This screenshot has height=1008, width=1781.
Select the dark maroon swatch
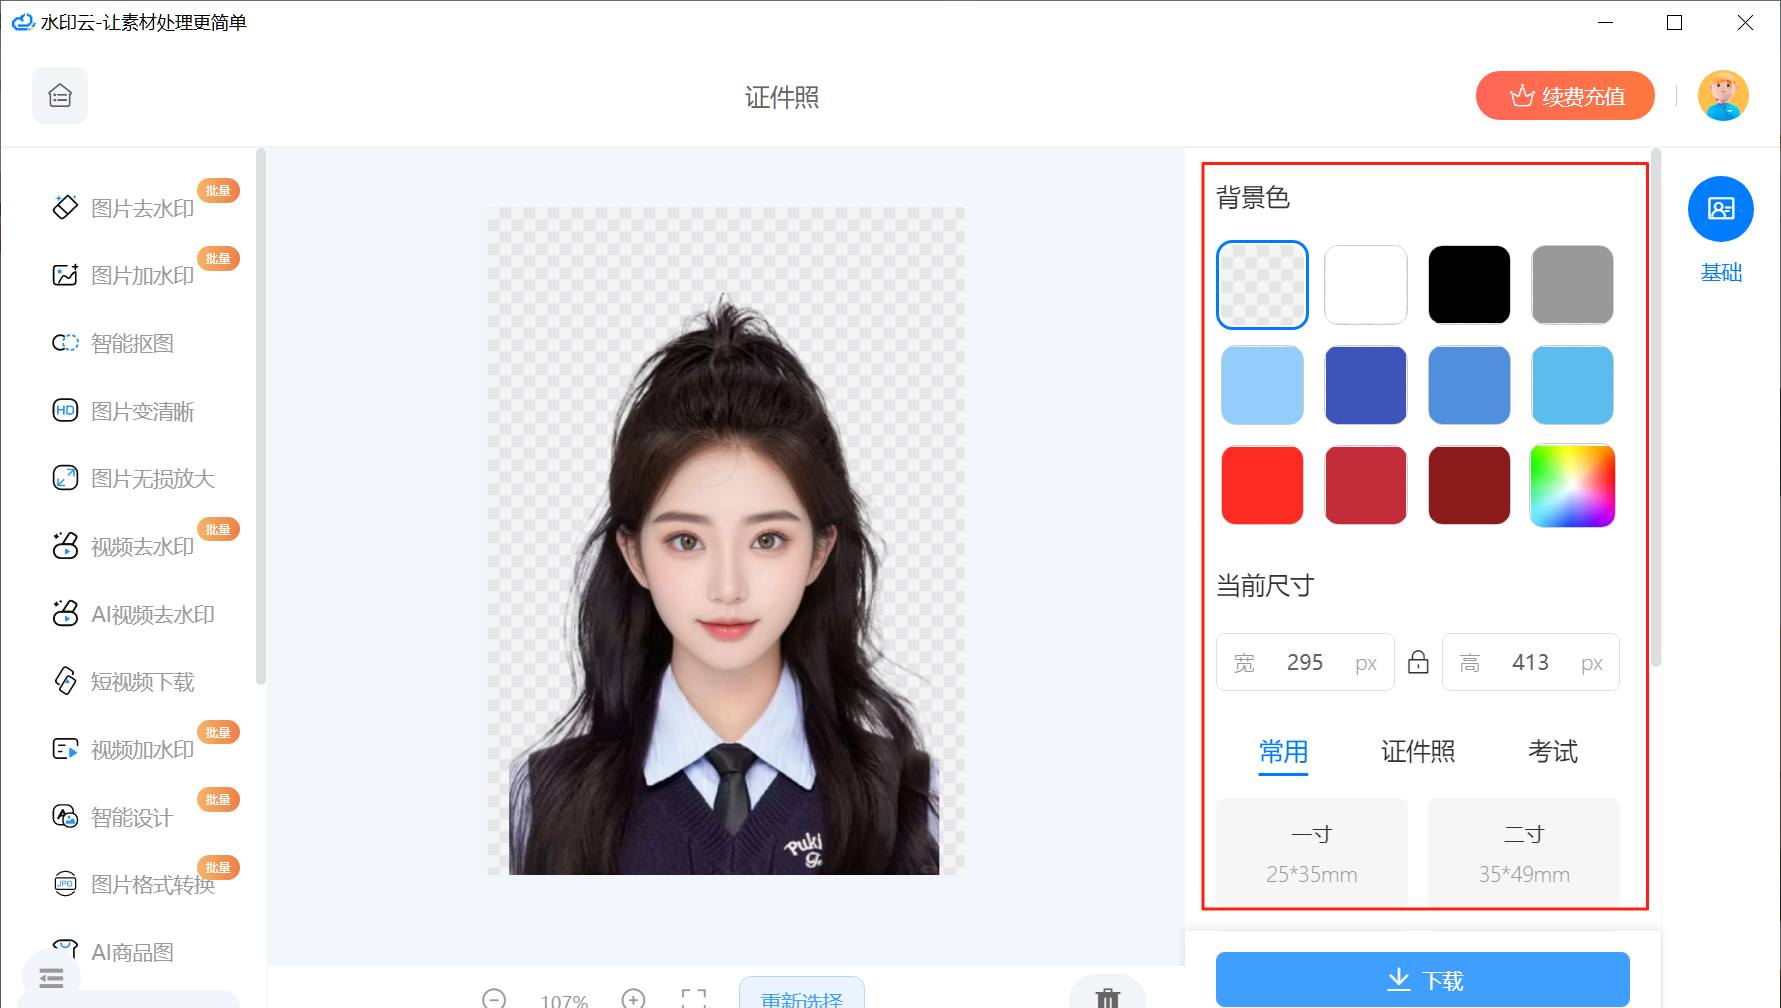1469,485
